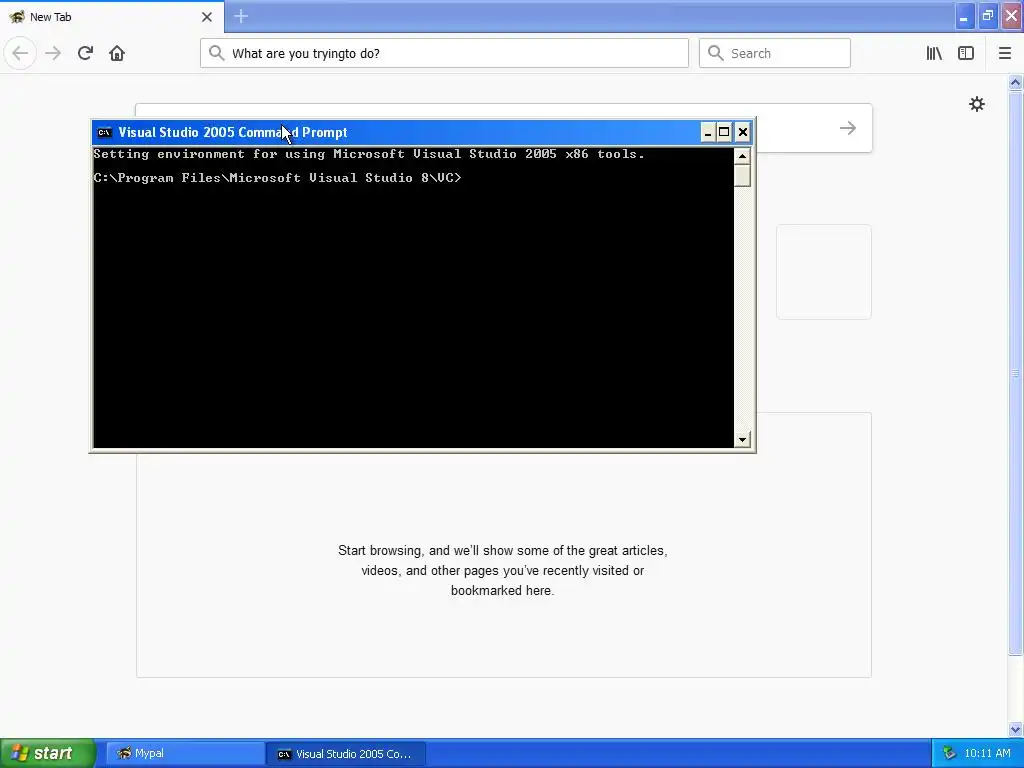Click the empty top site tile
The height and width of the screenshot is (768, 1024).
(824, 272)
